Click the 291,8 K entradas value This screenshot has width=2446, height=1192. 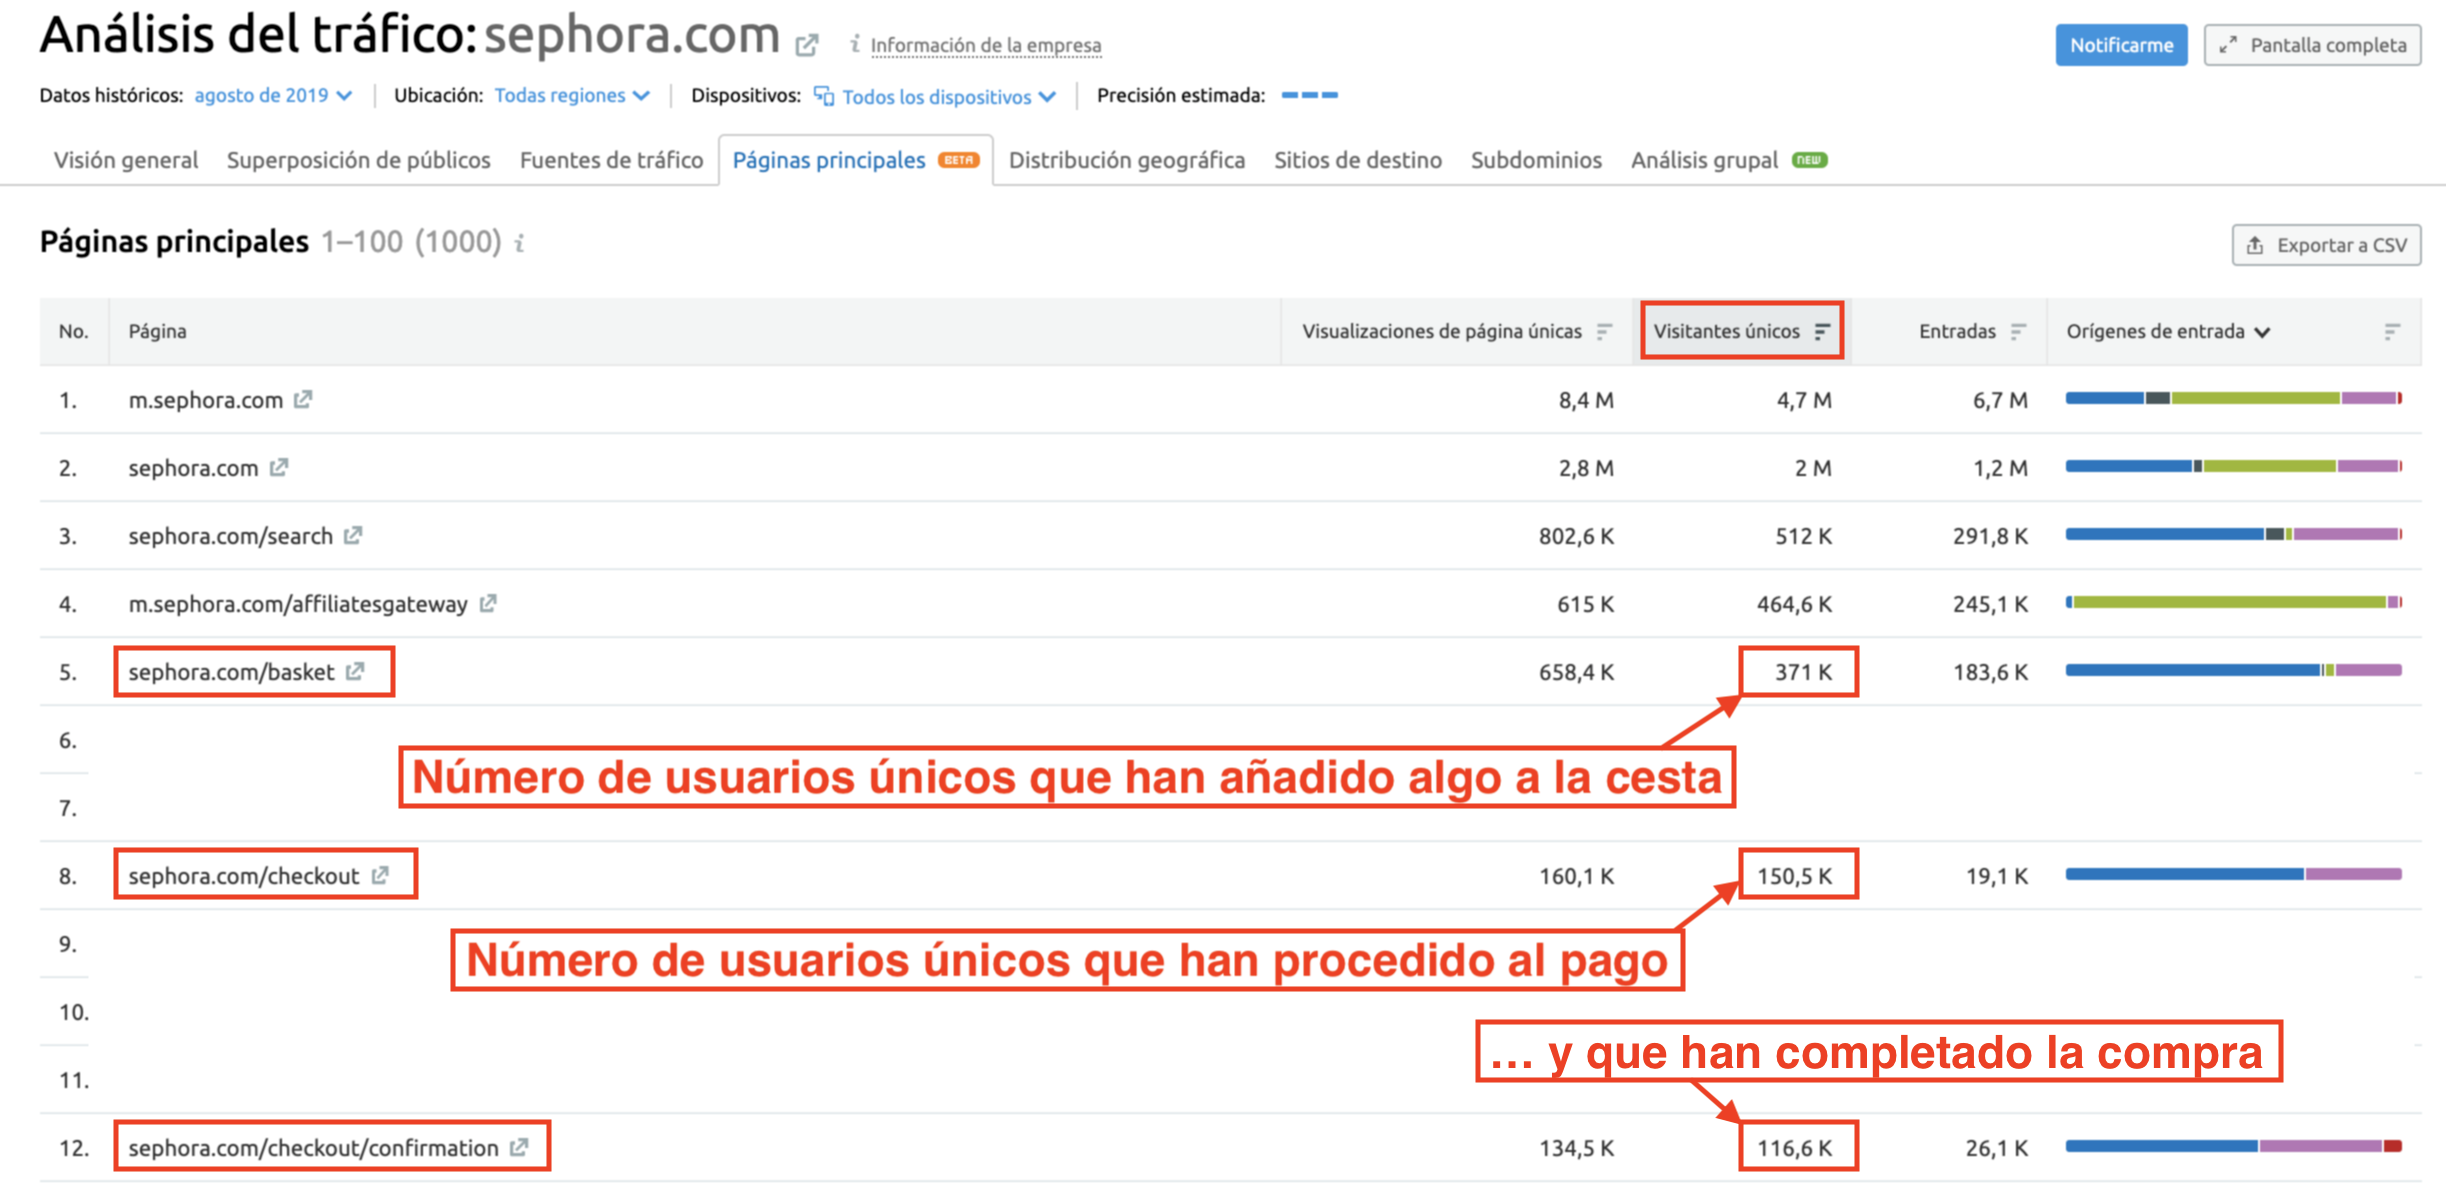(x=1990, y=536)
